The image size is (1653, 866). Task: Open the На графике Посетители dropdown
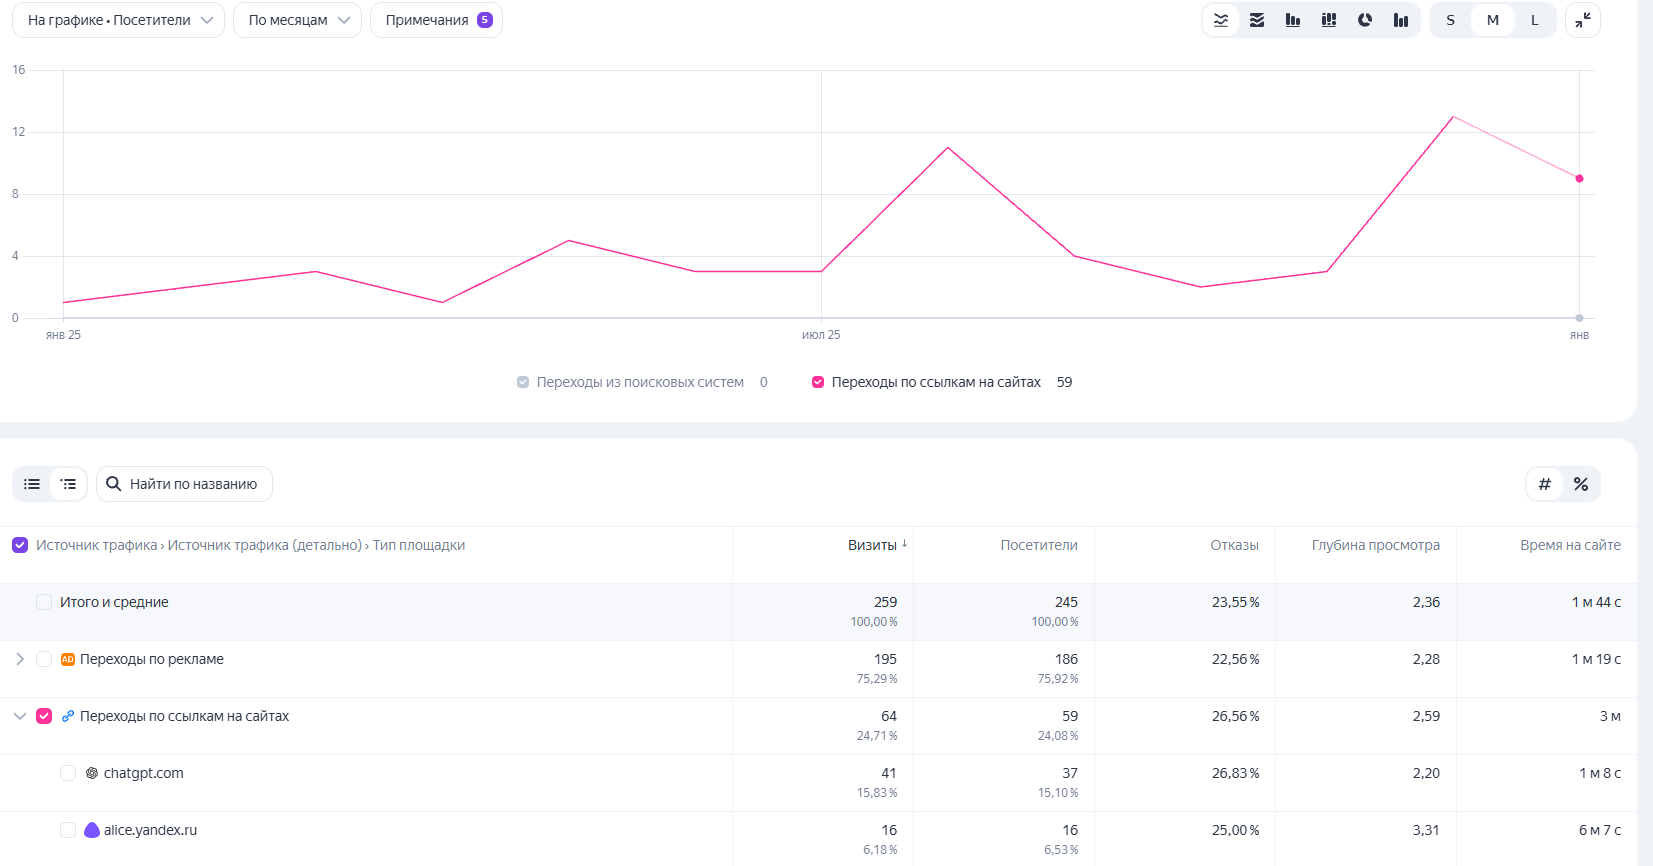point(119,20)
